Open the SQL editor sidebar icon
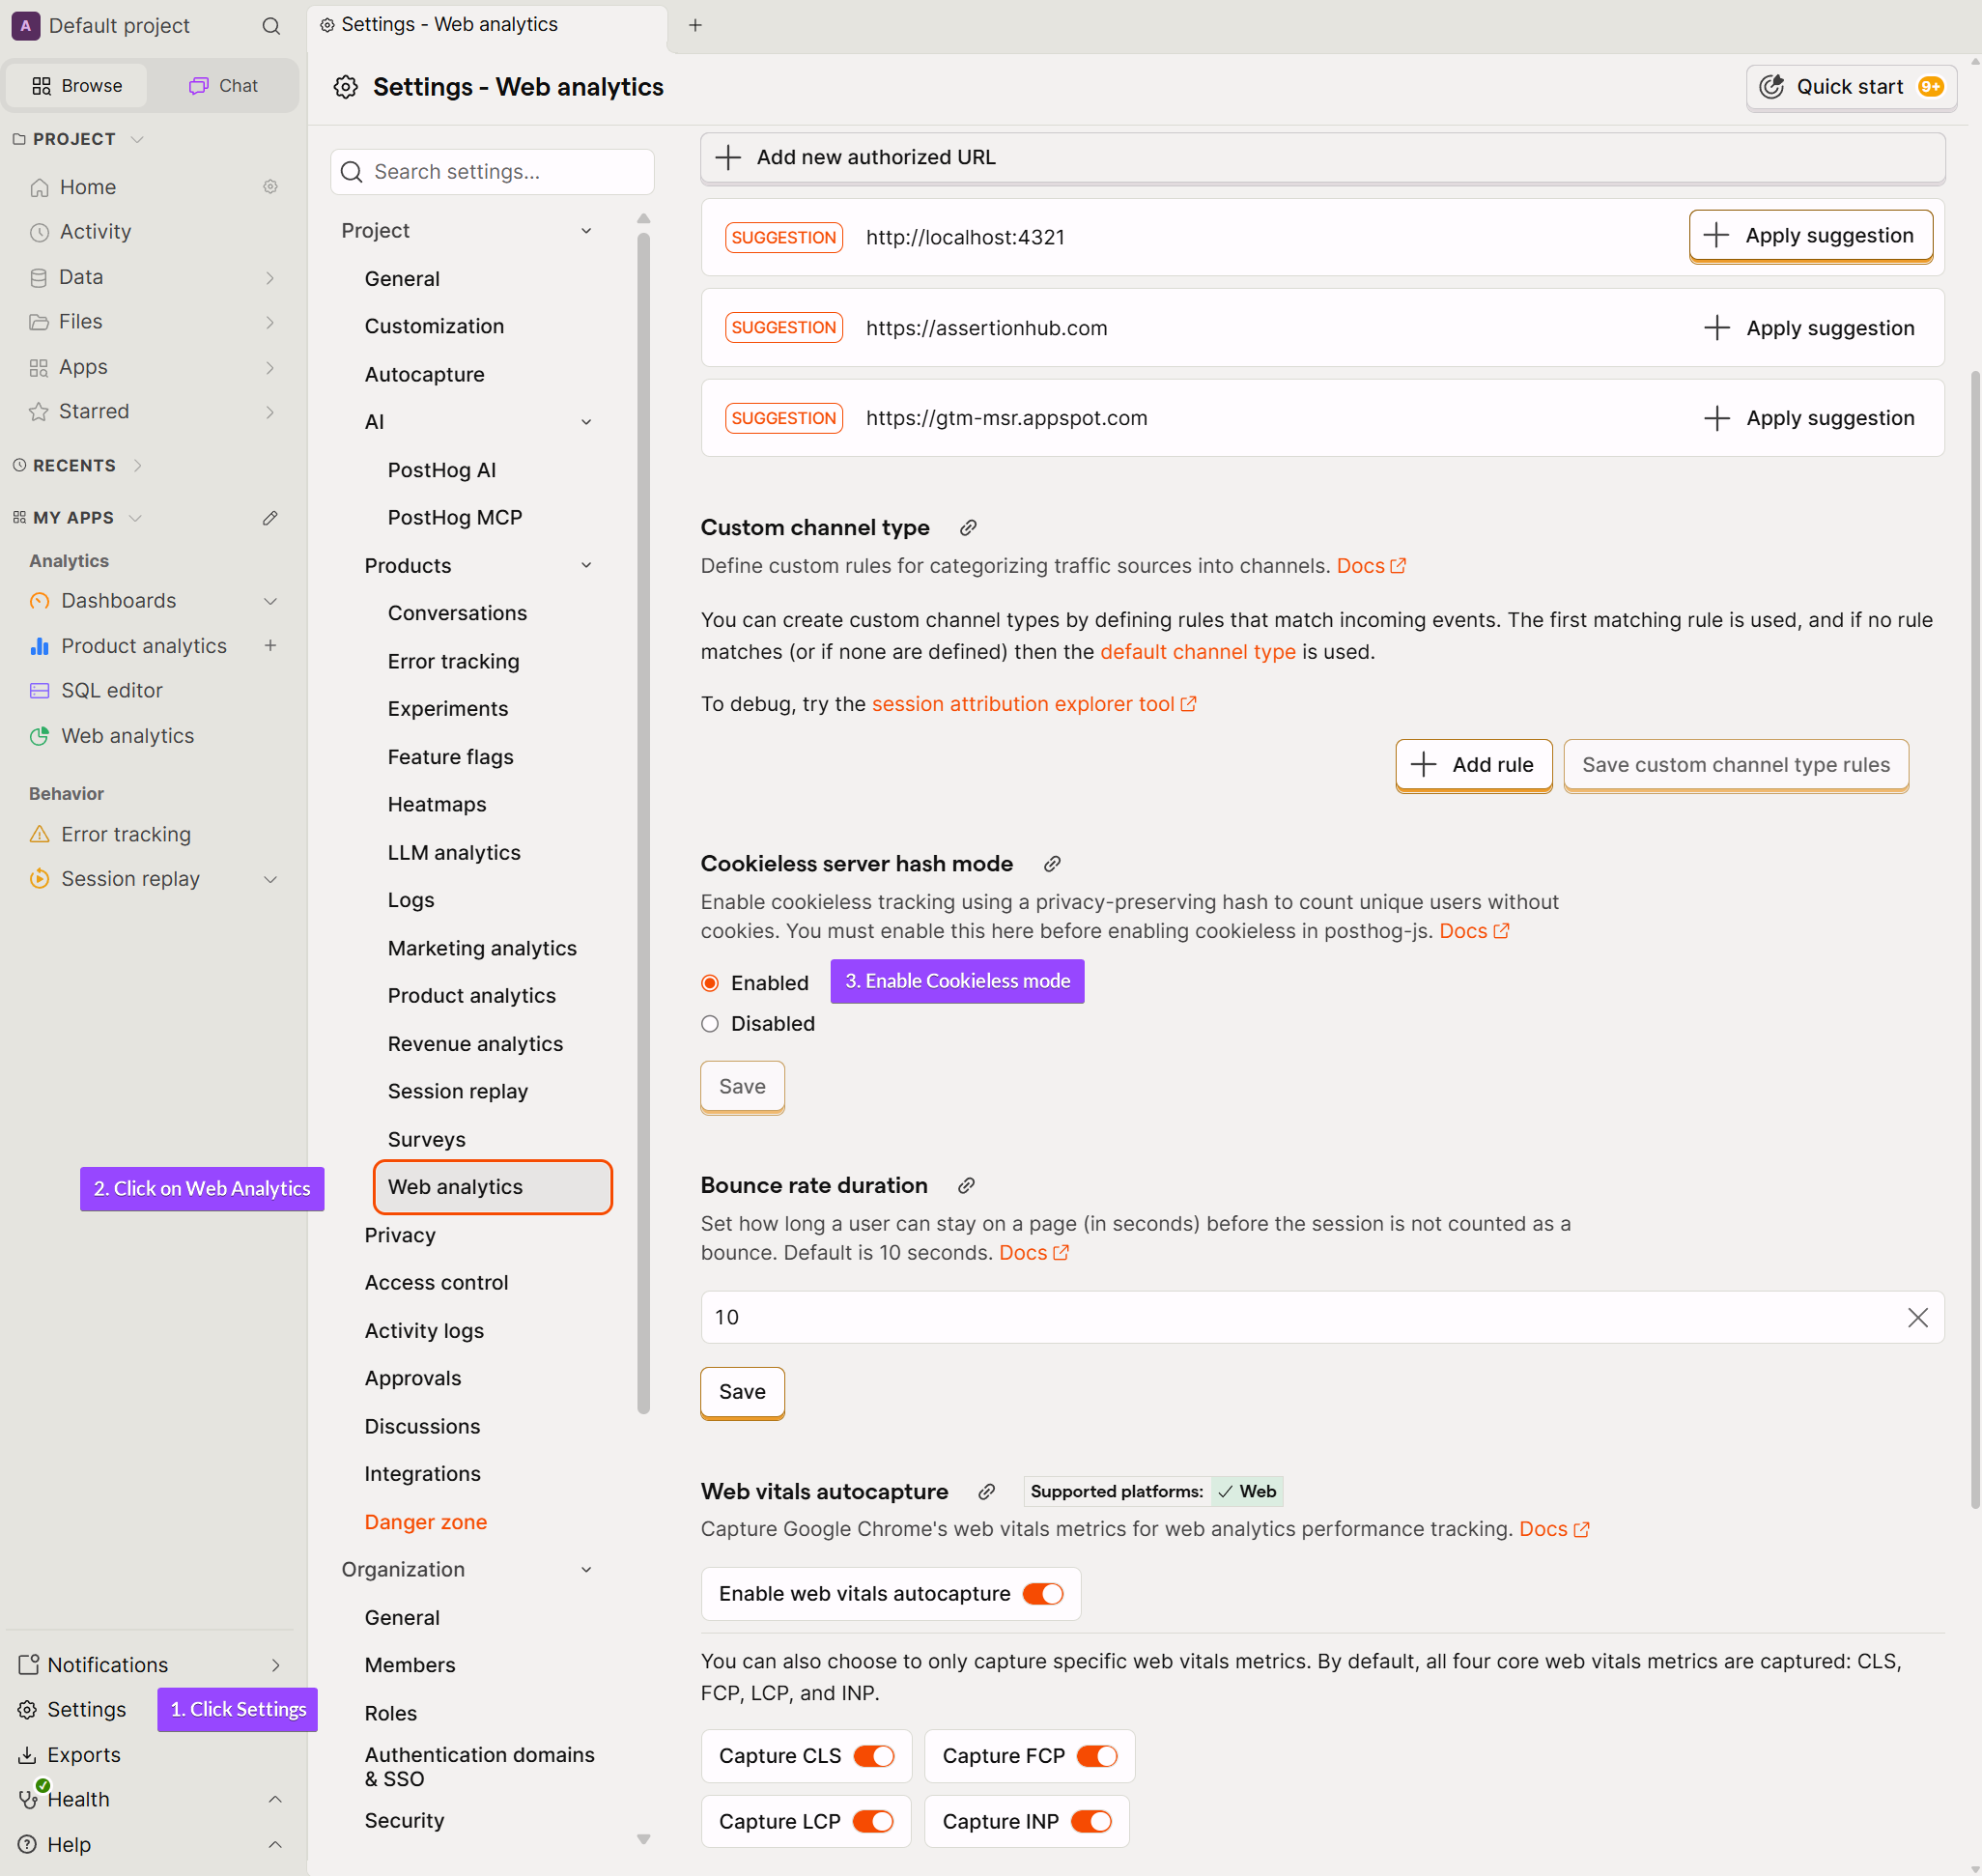 tap(39, 690)
